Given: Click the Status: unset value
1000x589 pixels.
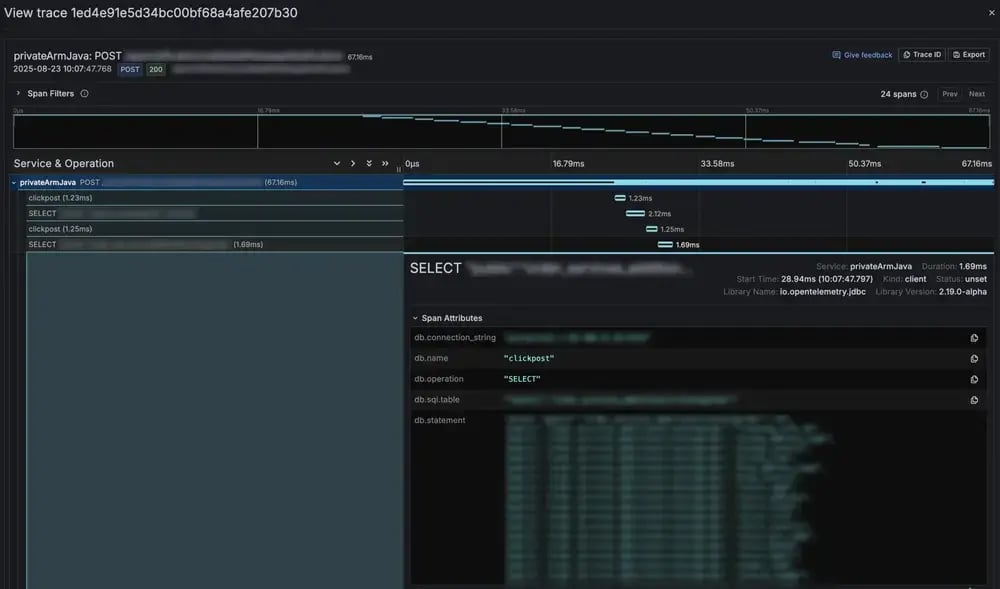Looking at the screenshot, I should point(976,279).
